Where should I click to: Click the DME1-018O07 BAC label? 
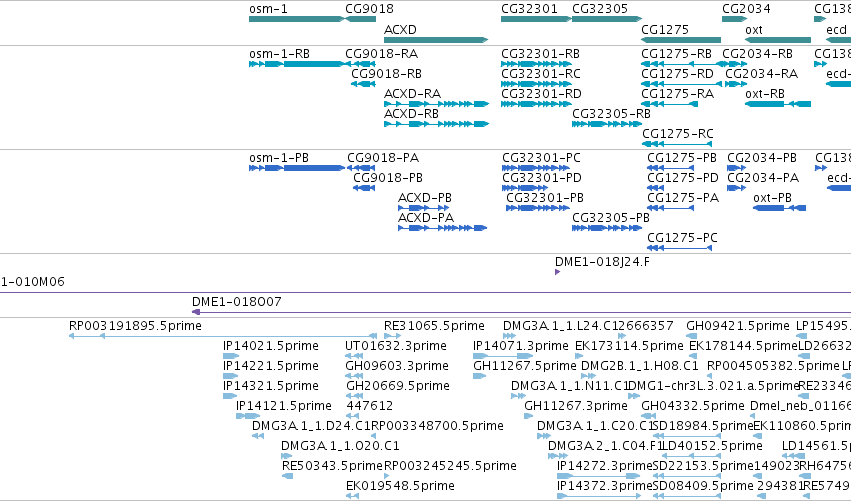237,302
